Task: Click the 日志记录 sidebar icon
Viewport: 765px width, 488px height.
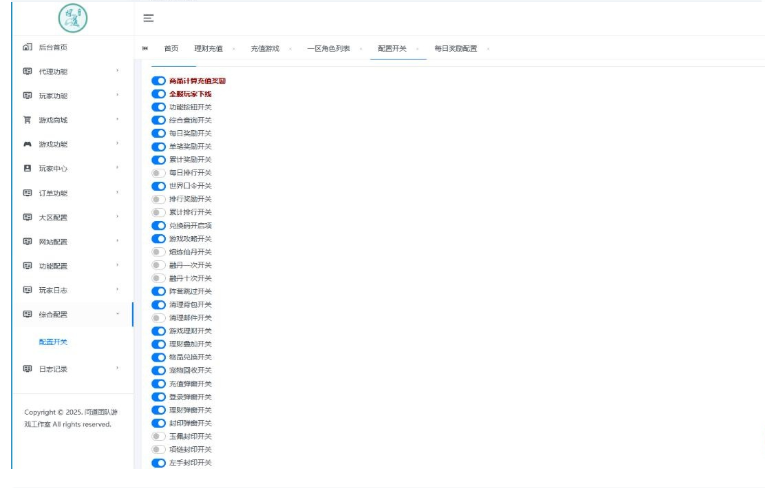Action: (x=27, y=369)
